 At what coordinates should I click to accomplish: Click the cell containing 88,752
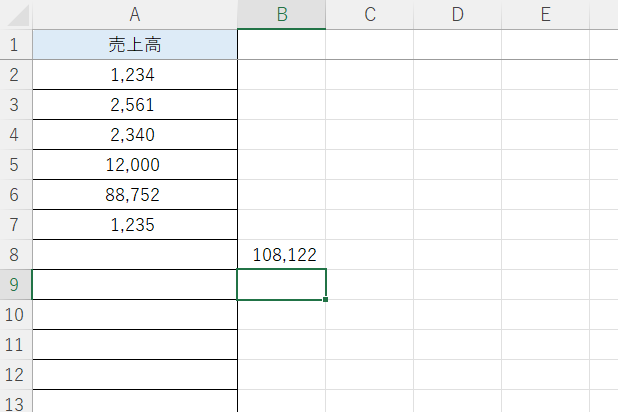pos(135,195)
